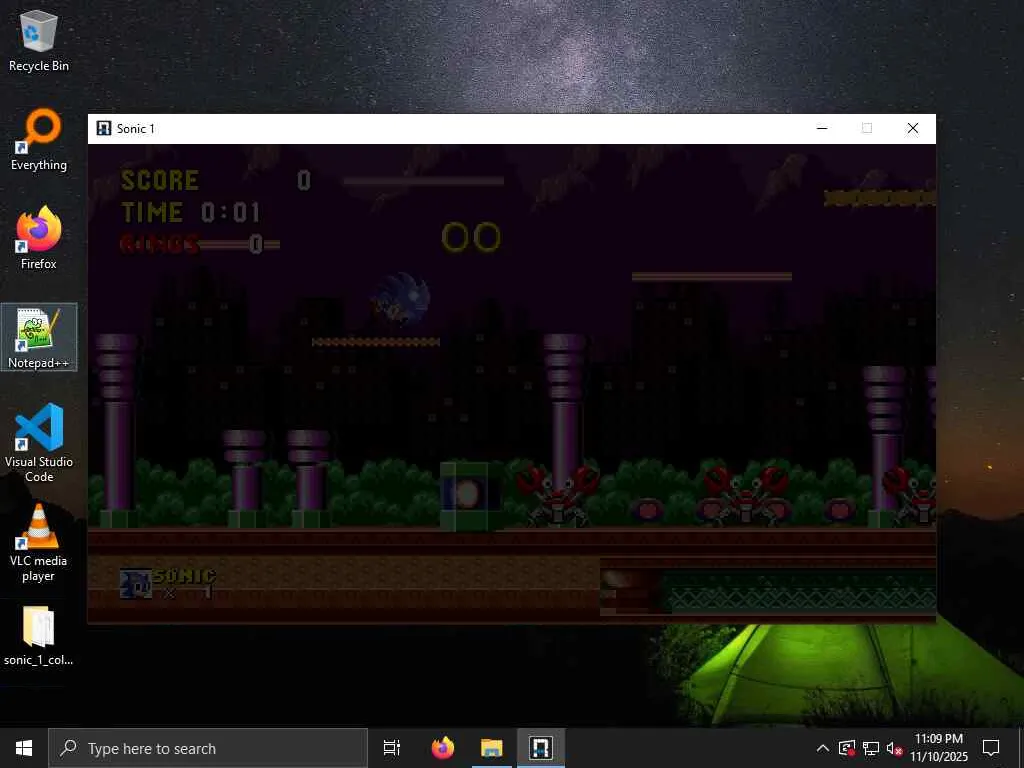Click the TIME 0:01 counter in game

(x=191, y=212)
